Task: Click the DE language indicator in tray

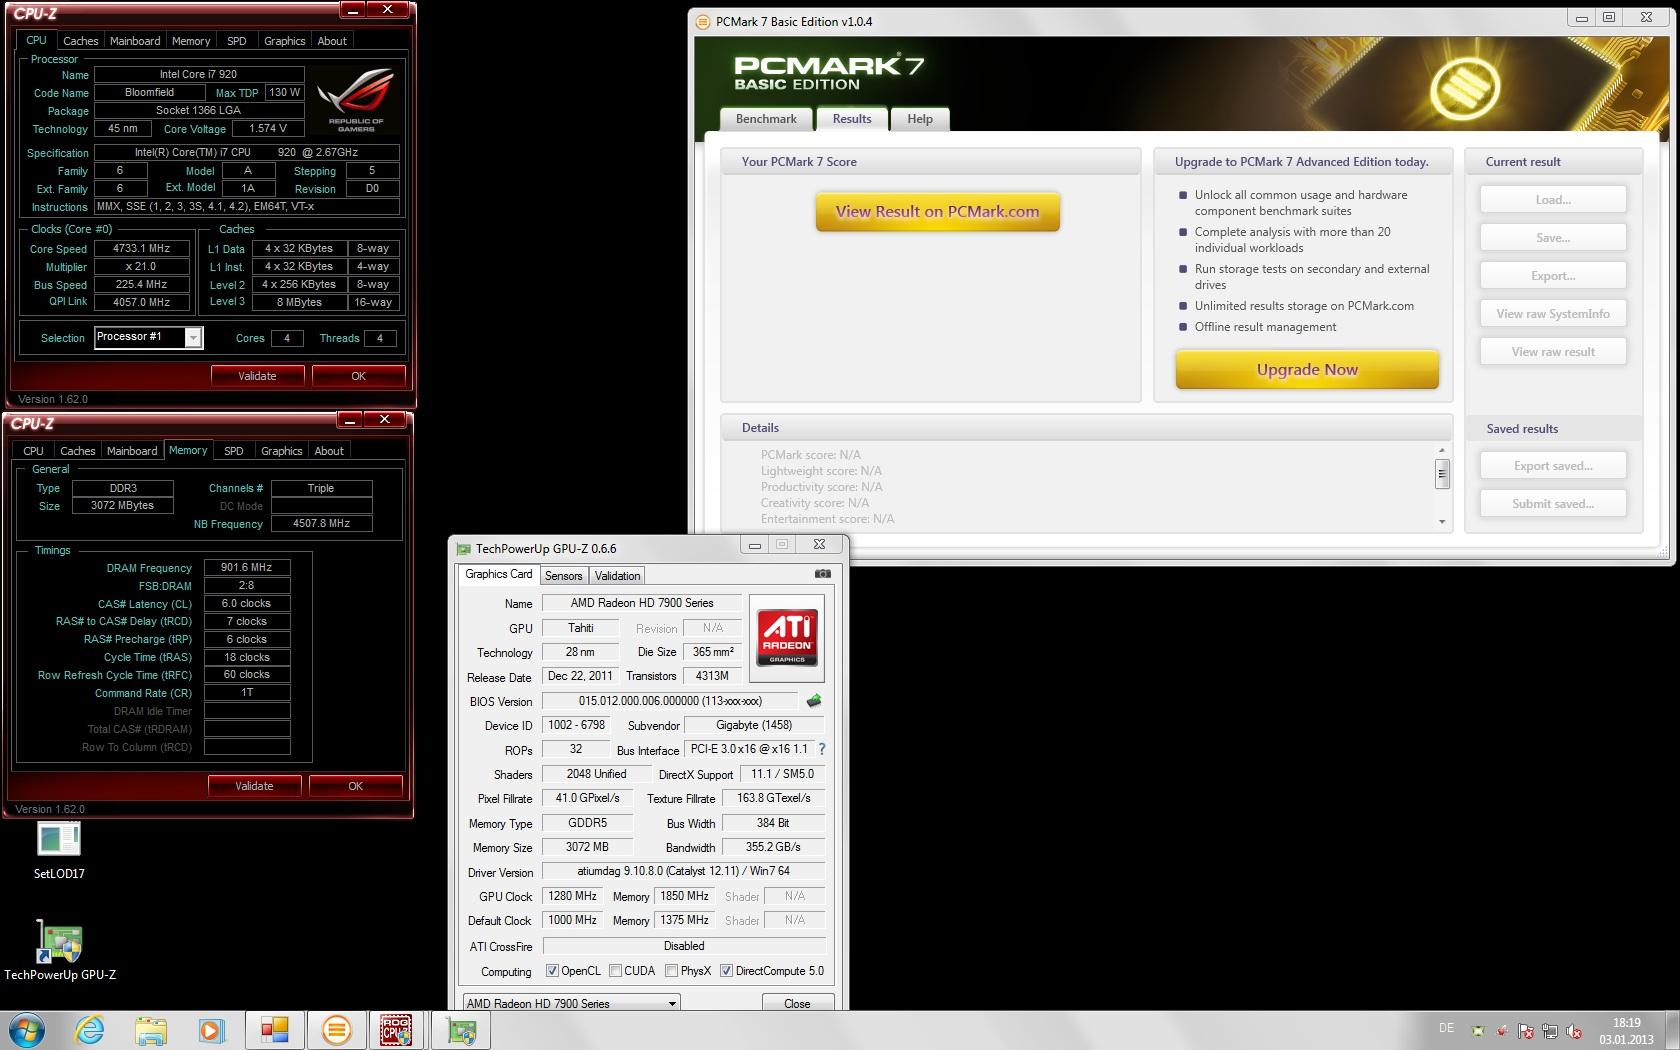Action: point(1446,1028)
